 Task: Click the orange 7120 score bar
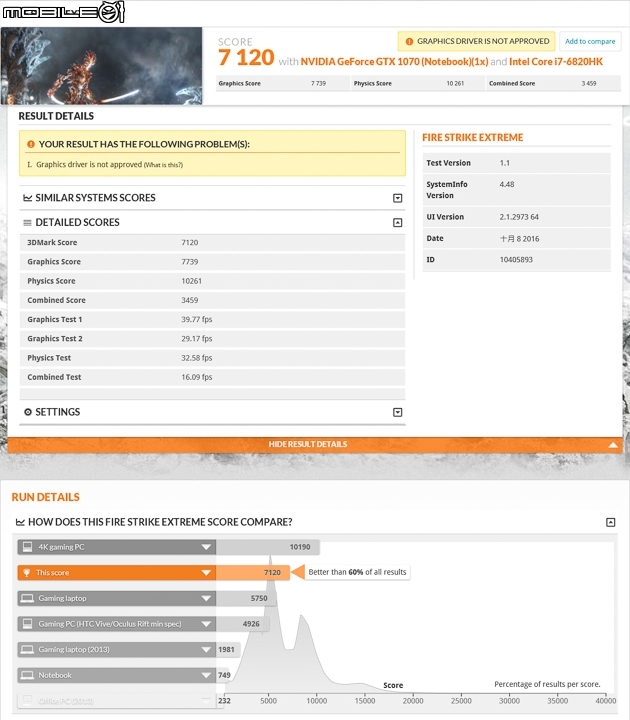click(253, 573)
